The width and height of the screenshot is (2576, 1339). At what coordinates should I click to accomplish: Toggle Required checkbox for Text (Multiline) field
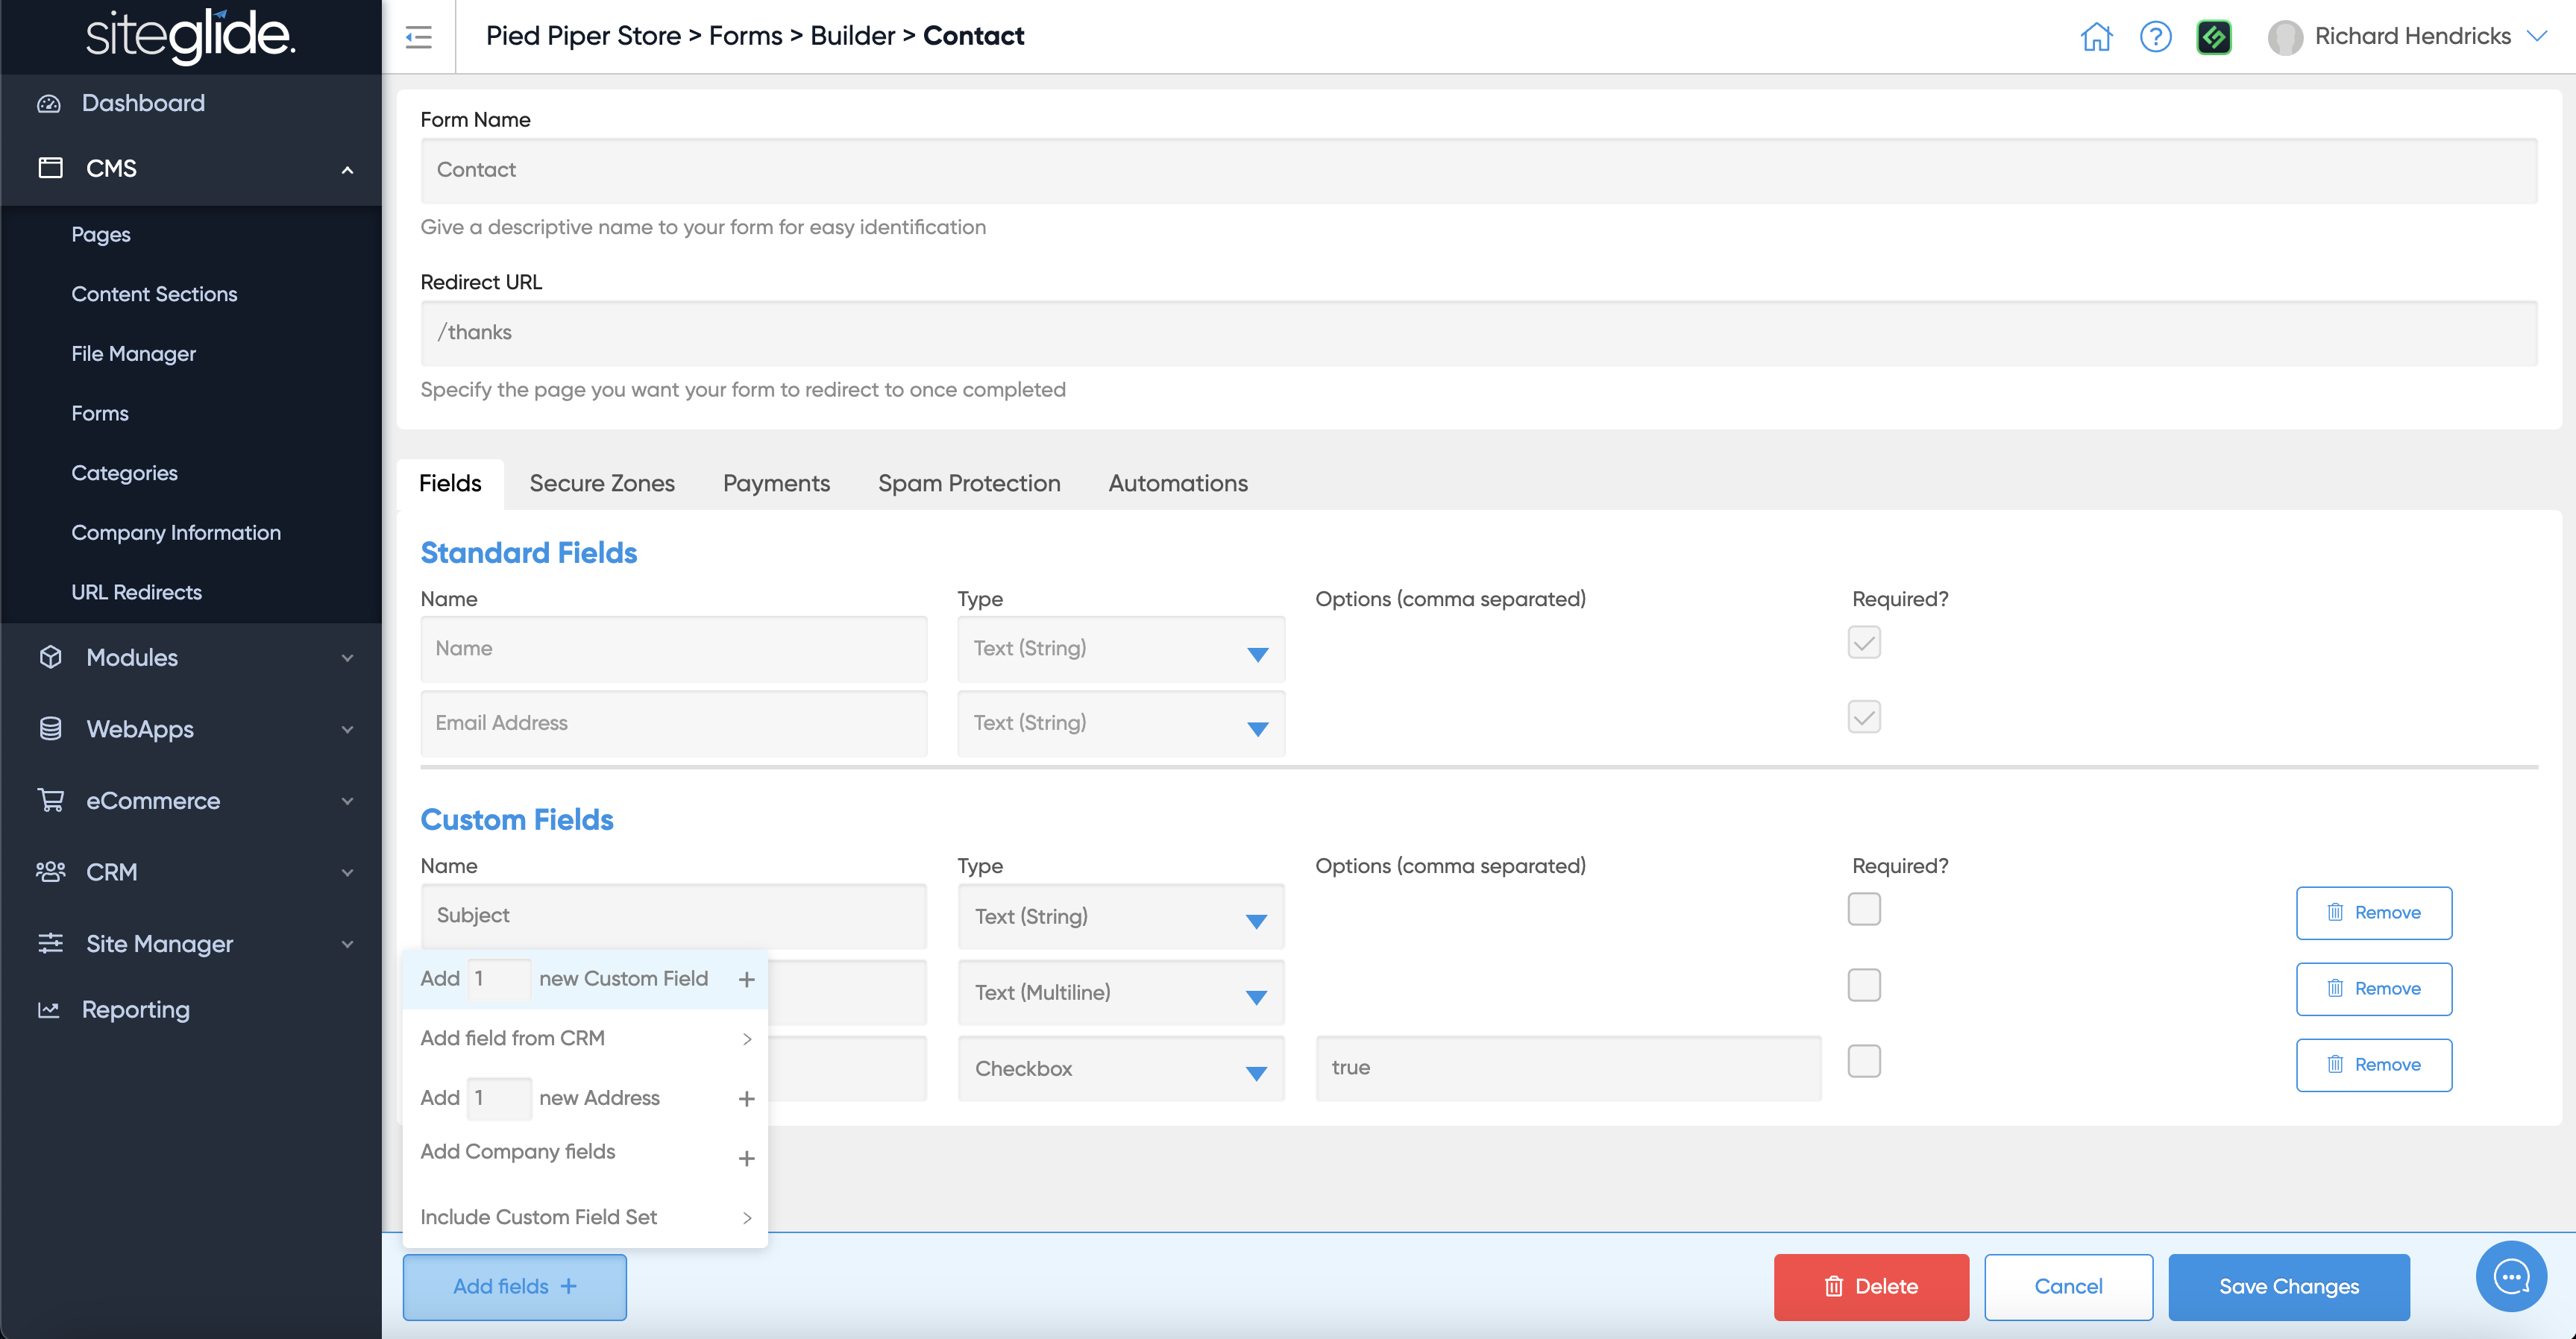coord(1864,985)
